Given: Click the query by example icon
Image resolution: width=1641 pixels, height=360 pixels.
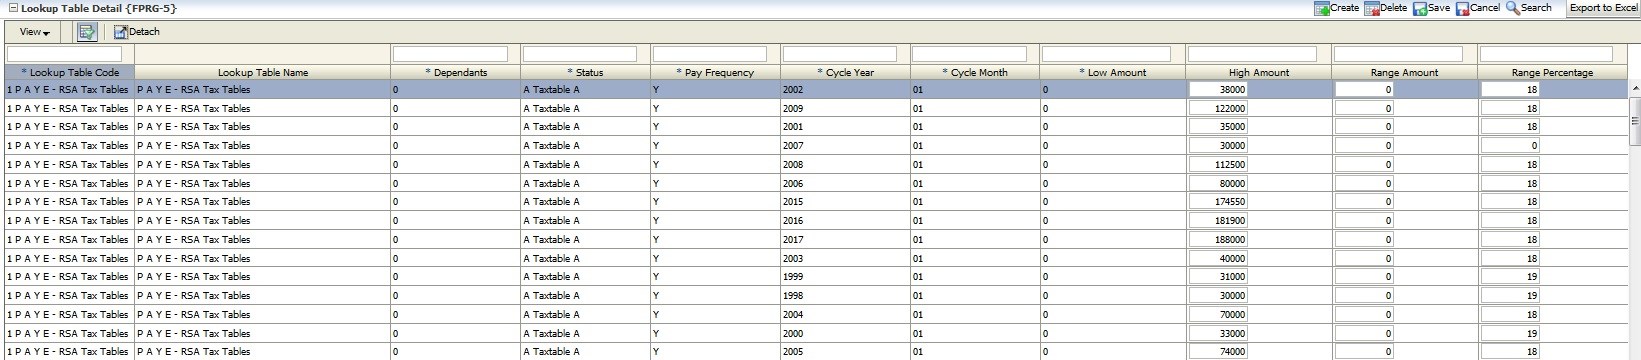Looking at the screenshot, I should (87, 32).
